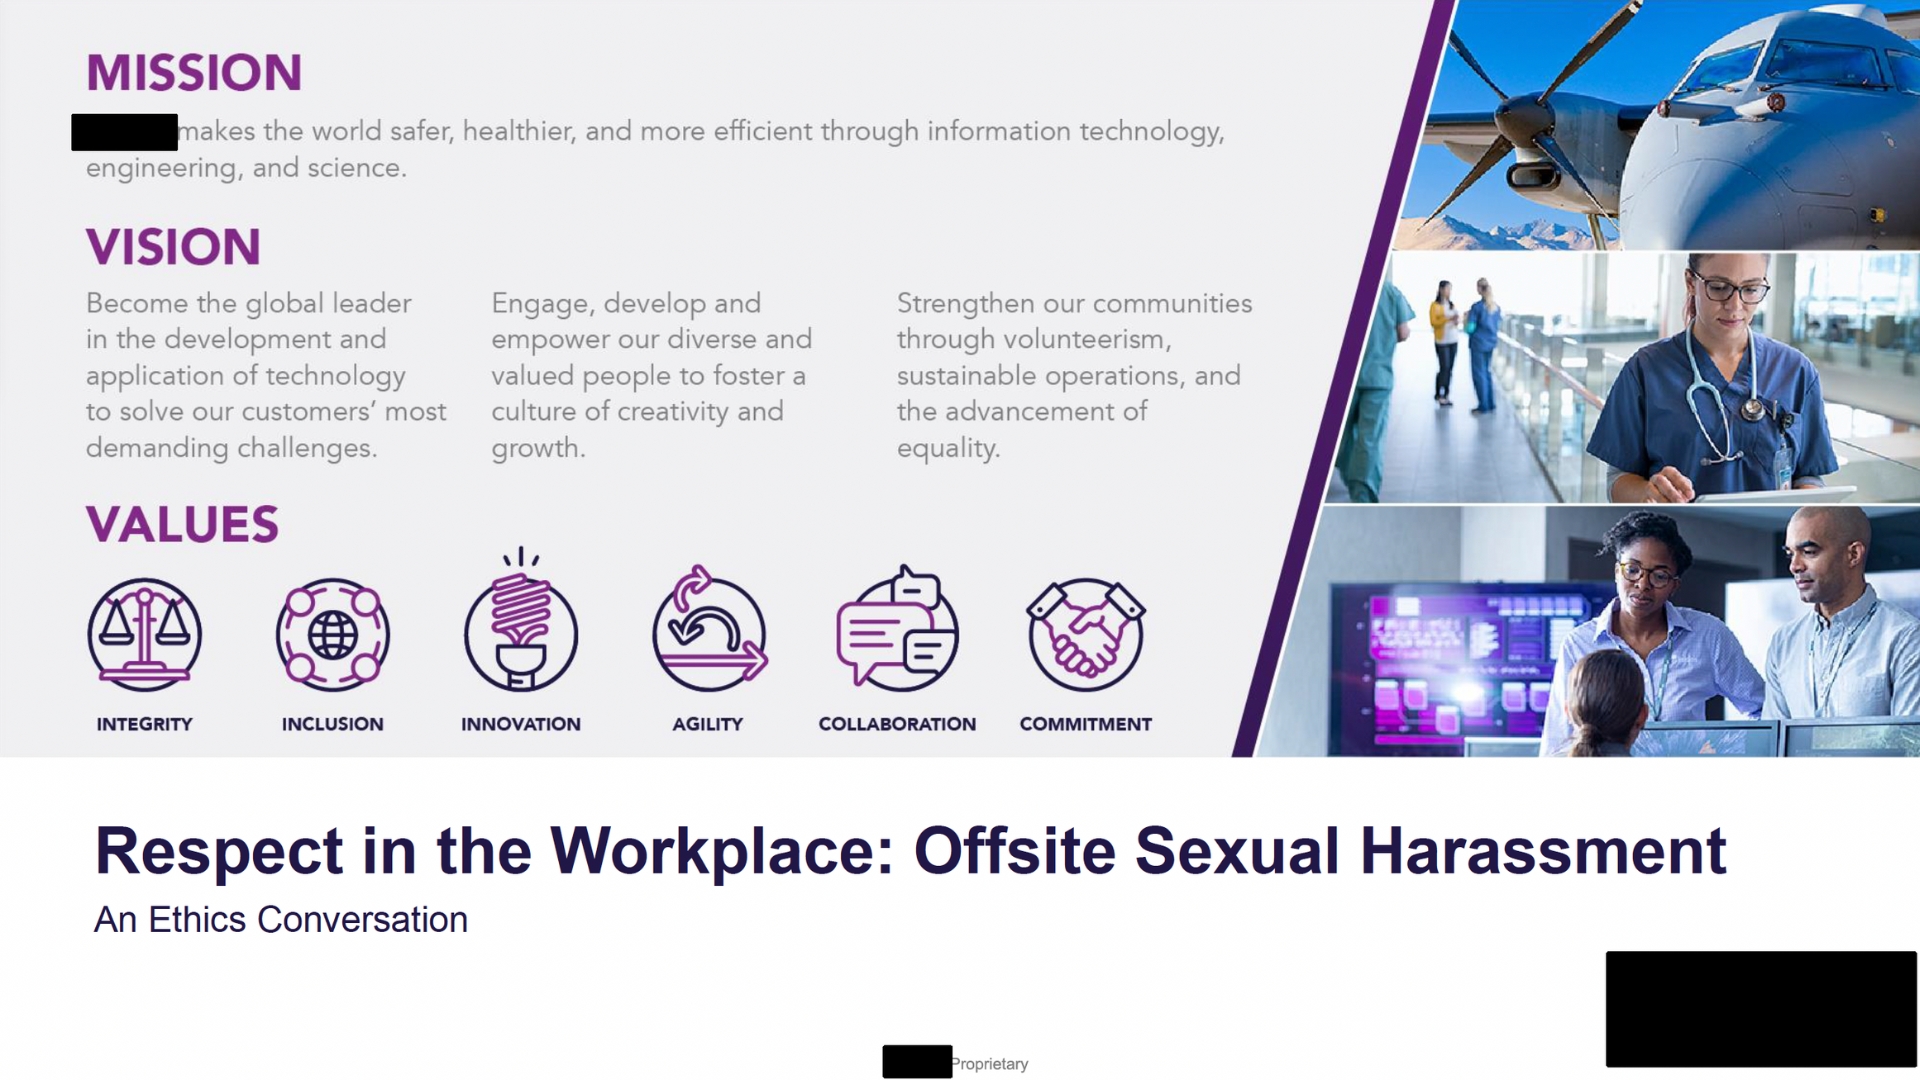Screen dimensions: 1920x1080
Task: Click the vision paragraph about volunteerism
Action: [1073, 375]
